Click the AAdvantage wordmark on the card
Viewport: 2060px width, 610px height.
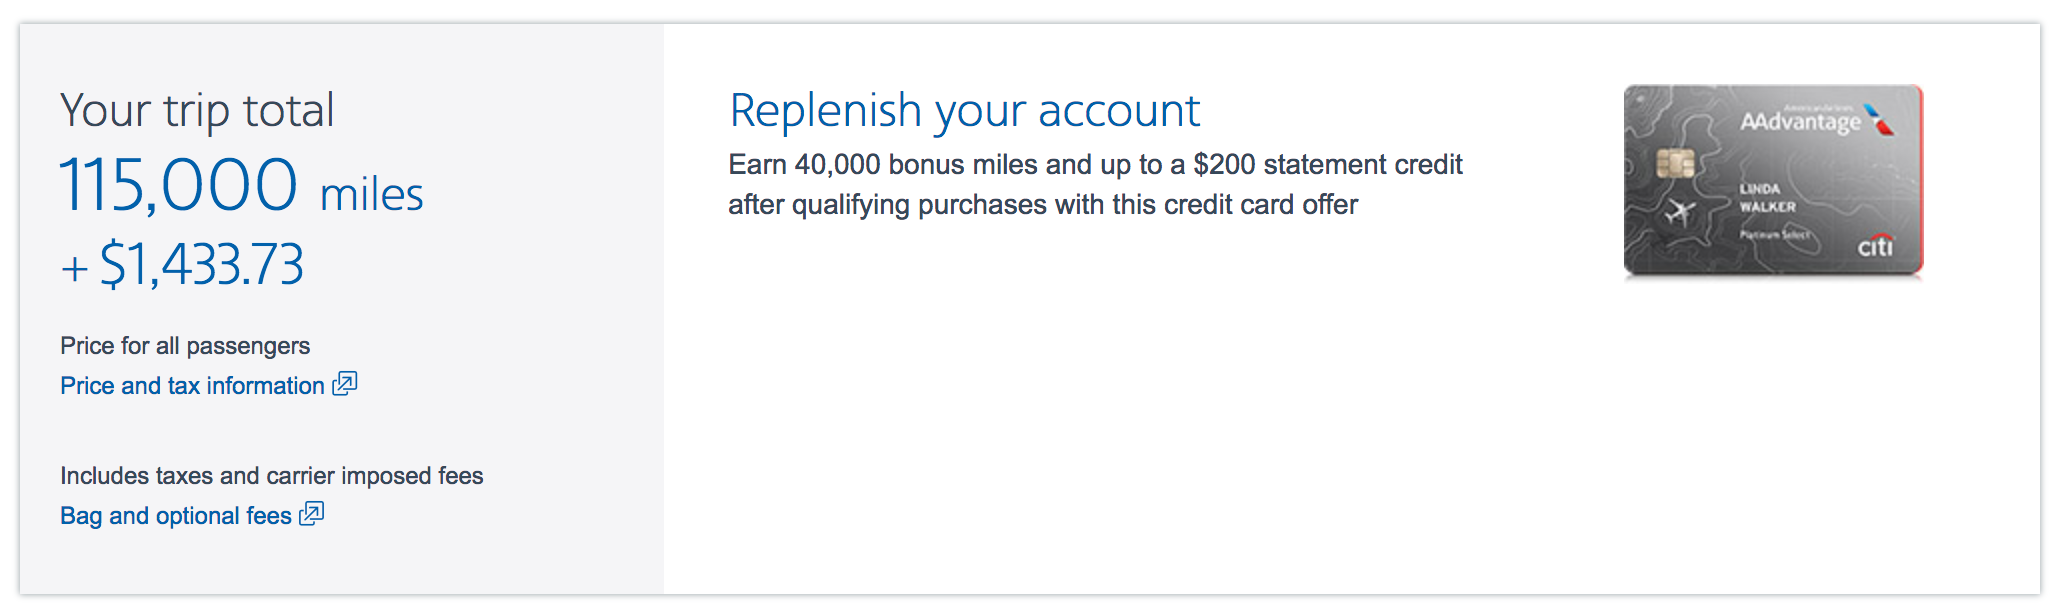tap(1800, 122)
